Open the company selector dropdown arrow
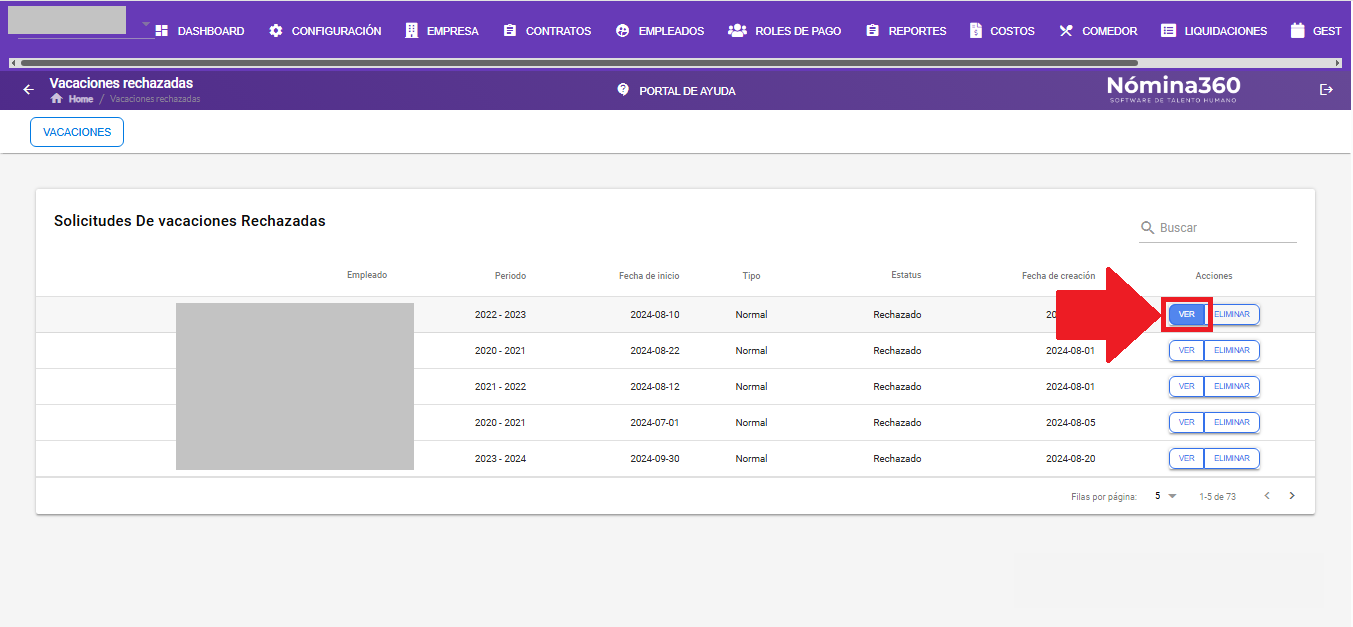The image size is (1353, 627). click(146, 23)
